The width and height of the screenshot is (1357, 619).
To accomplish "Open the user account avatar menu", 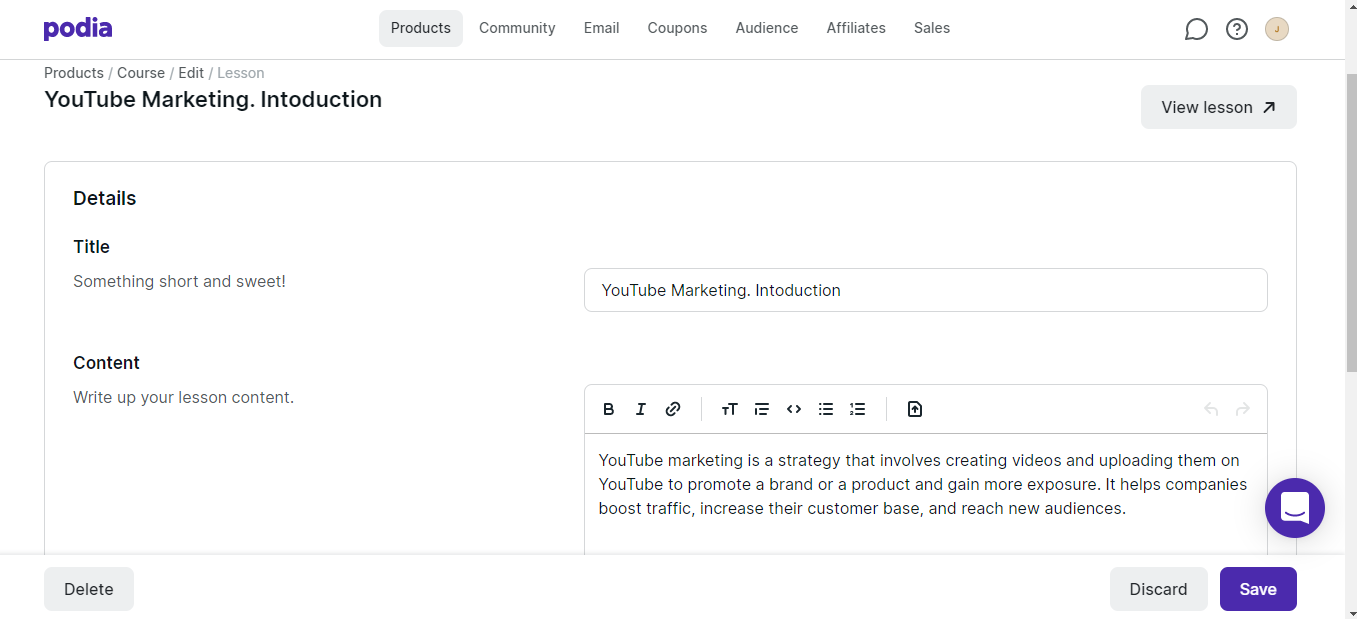I will click(1277, 29).
